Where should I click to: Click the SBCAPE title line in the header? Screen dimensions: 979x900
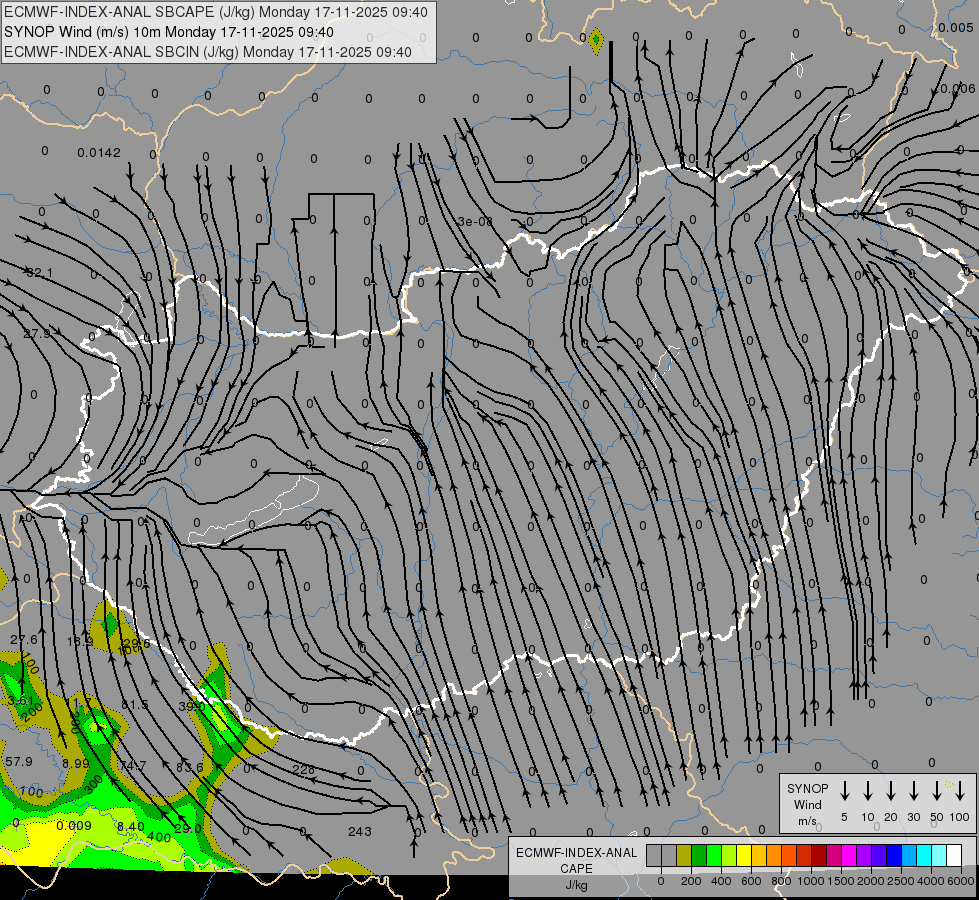coord(216,12)
